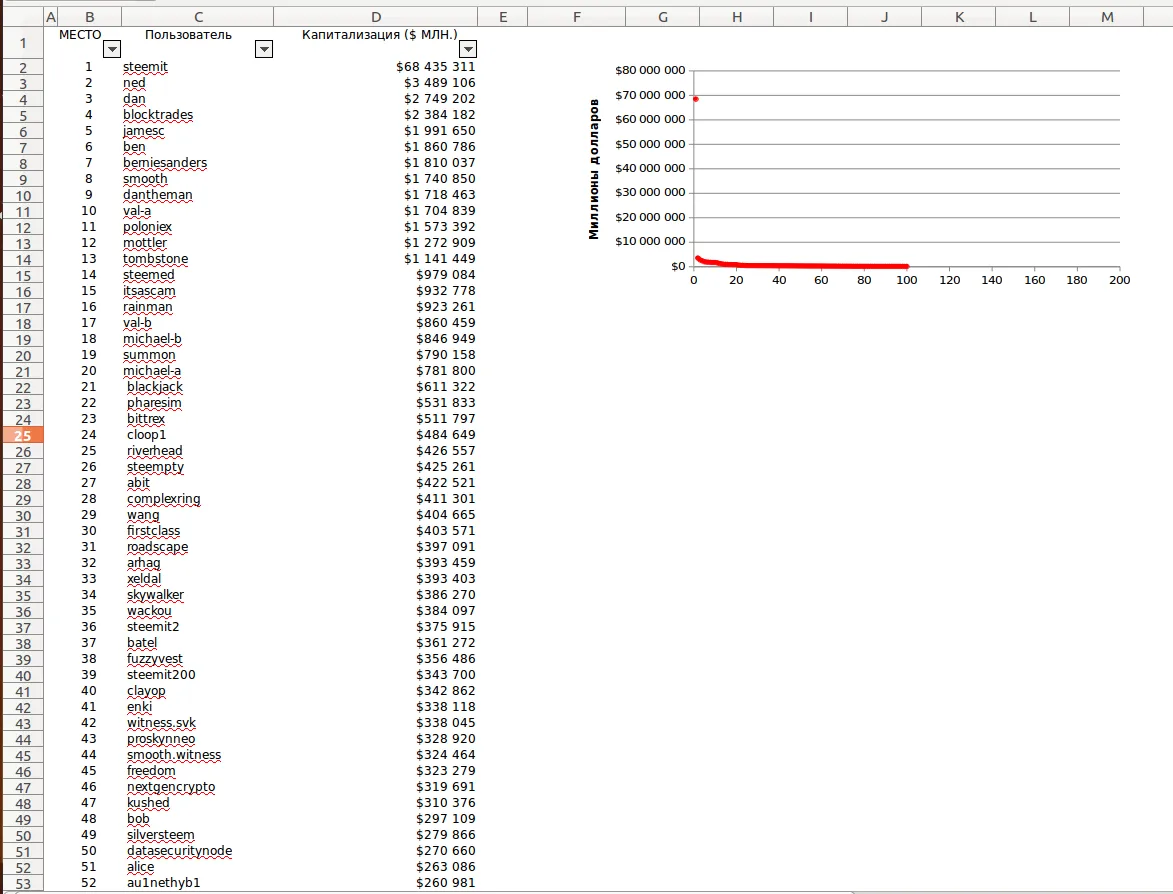Screen dimensions: 1173x894
Task: Click the cloop1 user cell
Action: [147, 435]
